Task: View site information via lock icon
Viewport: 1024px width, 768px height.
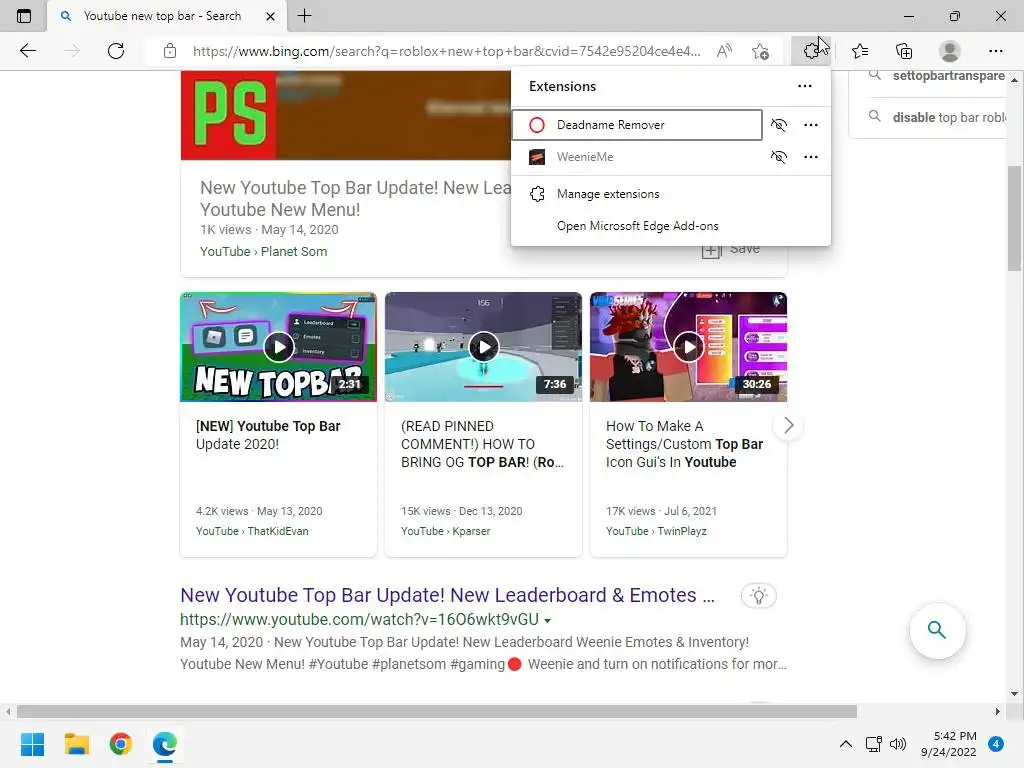Action: coord(170,51)
